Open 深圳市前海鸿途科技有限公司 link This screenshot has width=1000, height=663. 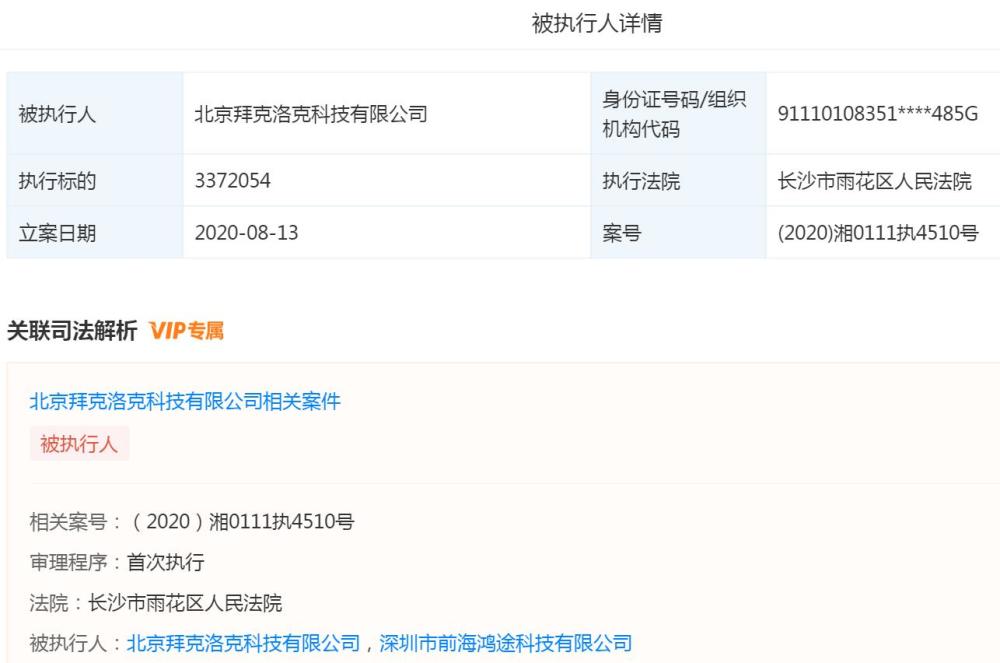point(506,643)
